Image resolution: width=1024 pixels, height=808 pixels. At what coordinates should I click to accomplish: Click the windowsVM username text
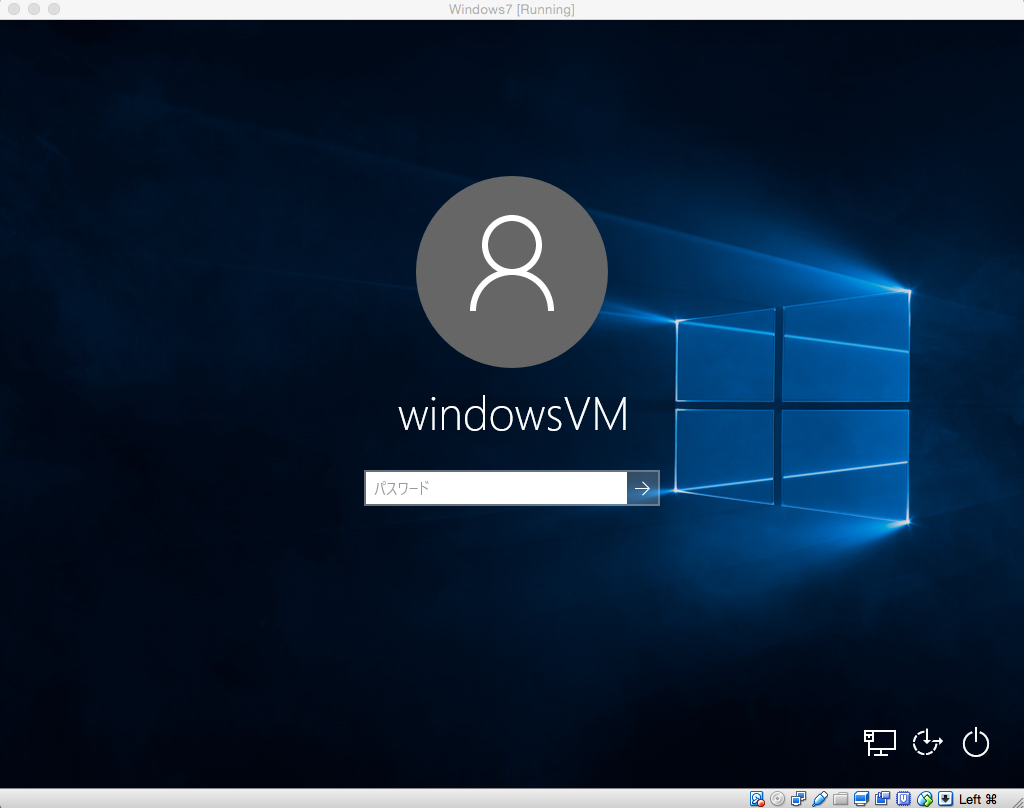pos(513,415)
